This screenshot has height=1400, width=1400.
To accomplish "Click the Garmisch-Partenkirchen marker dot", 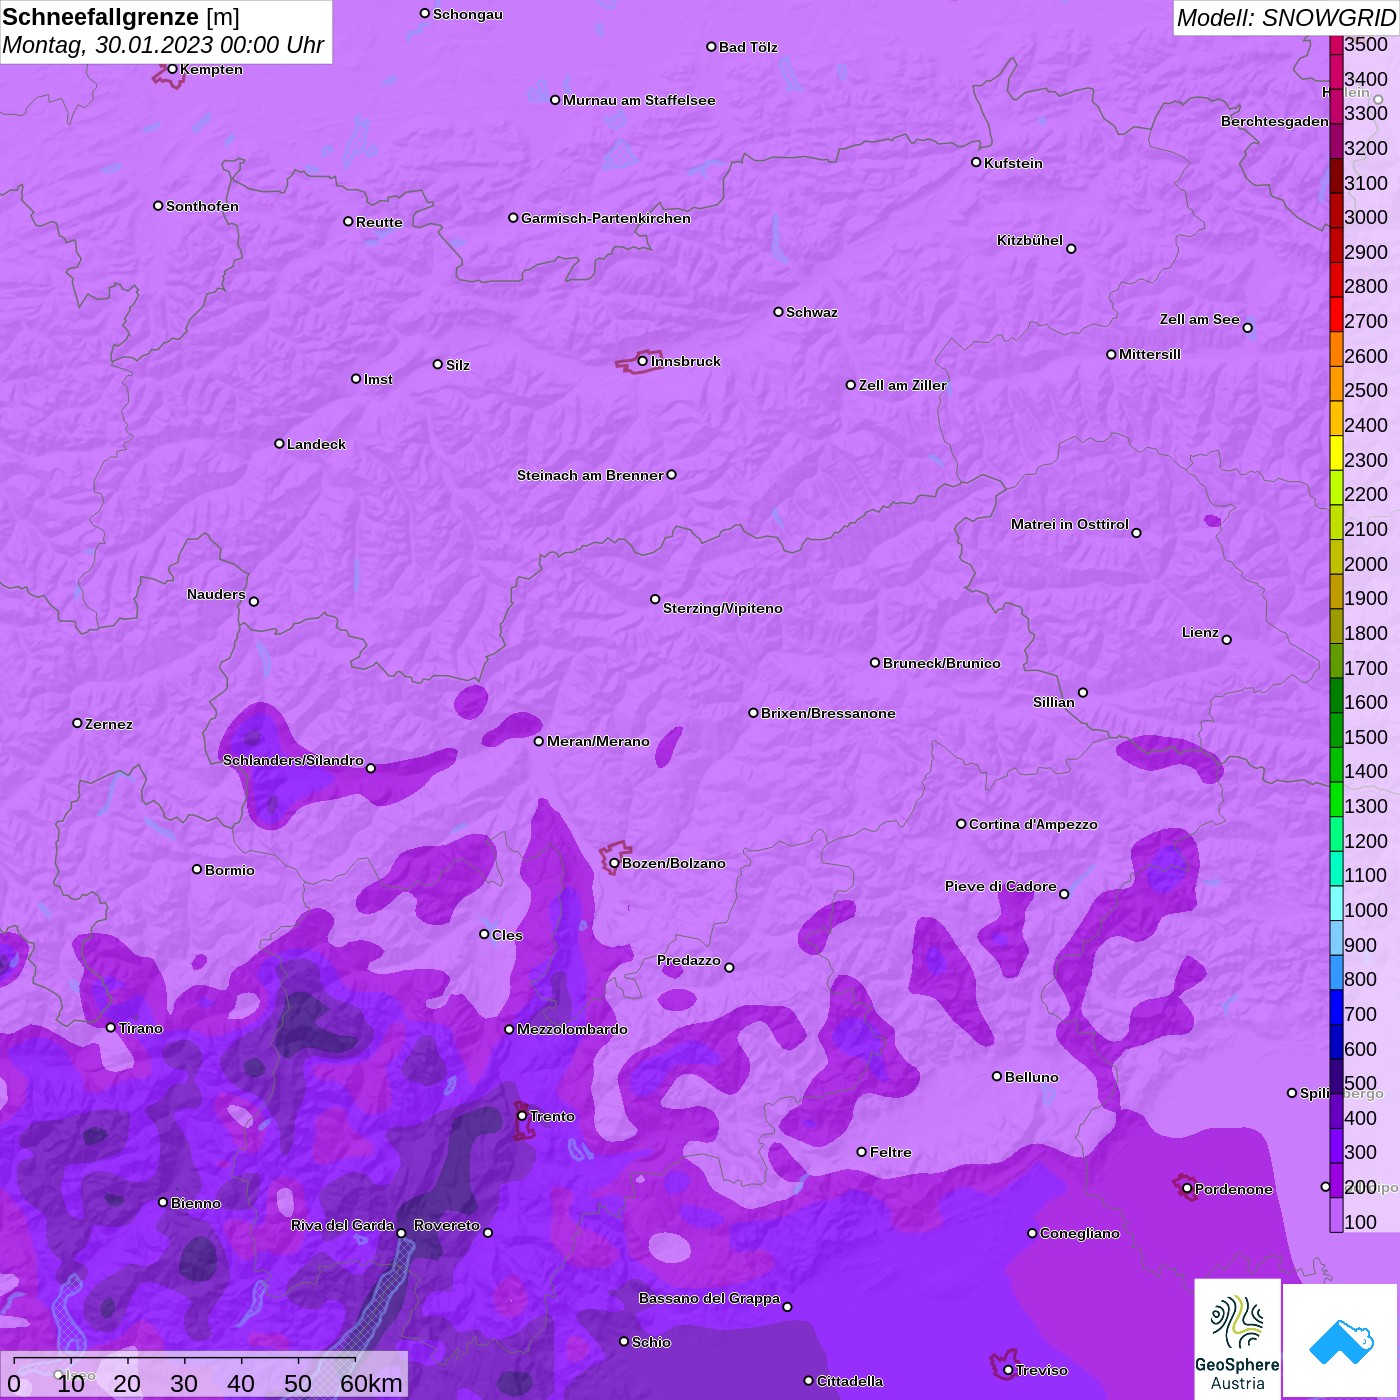I will tap(513, 217).
